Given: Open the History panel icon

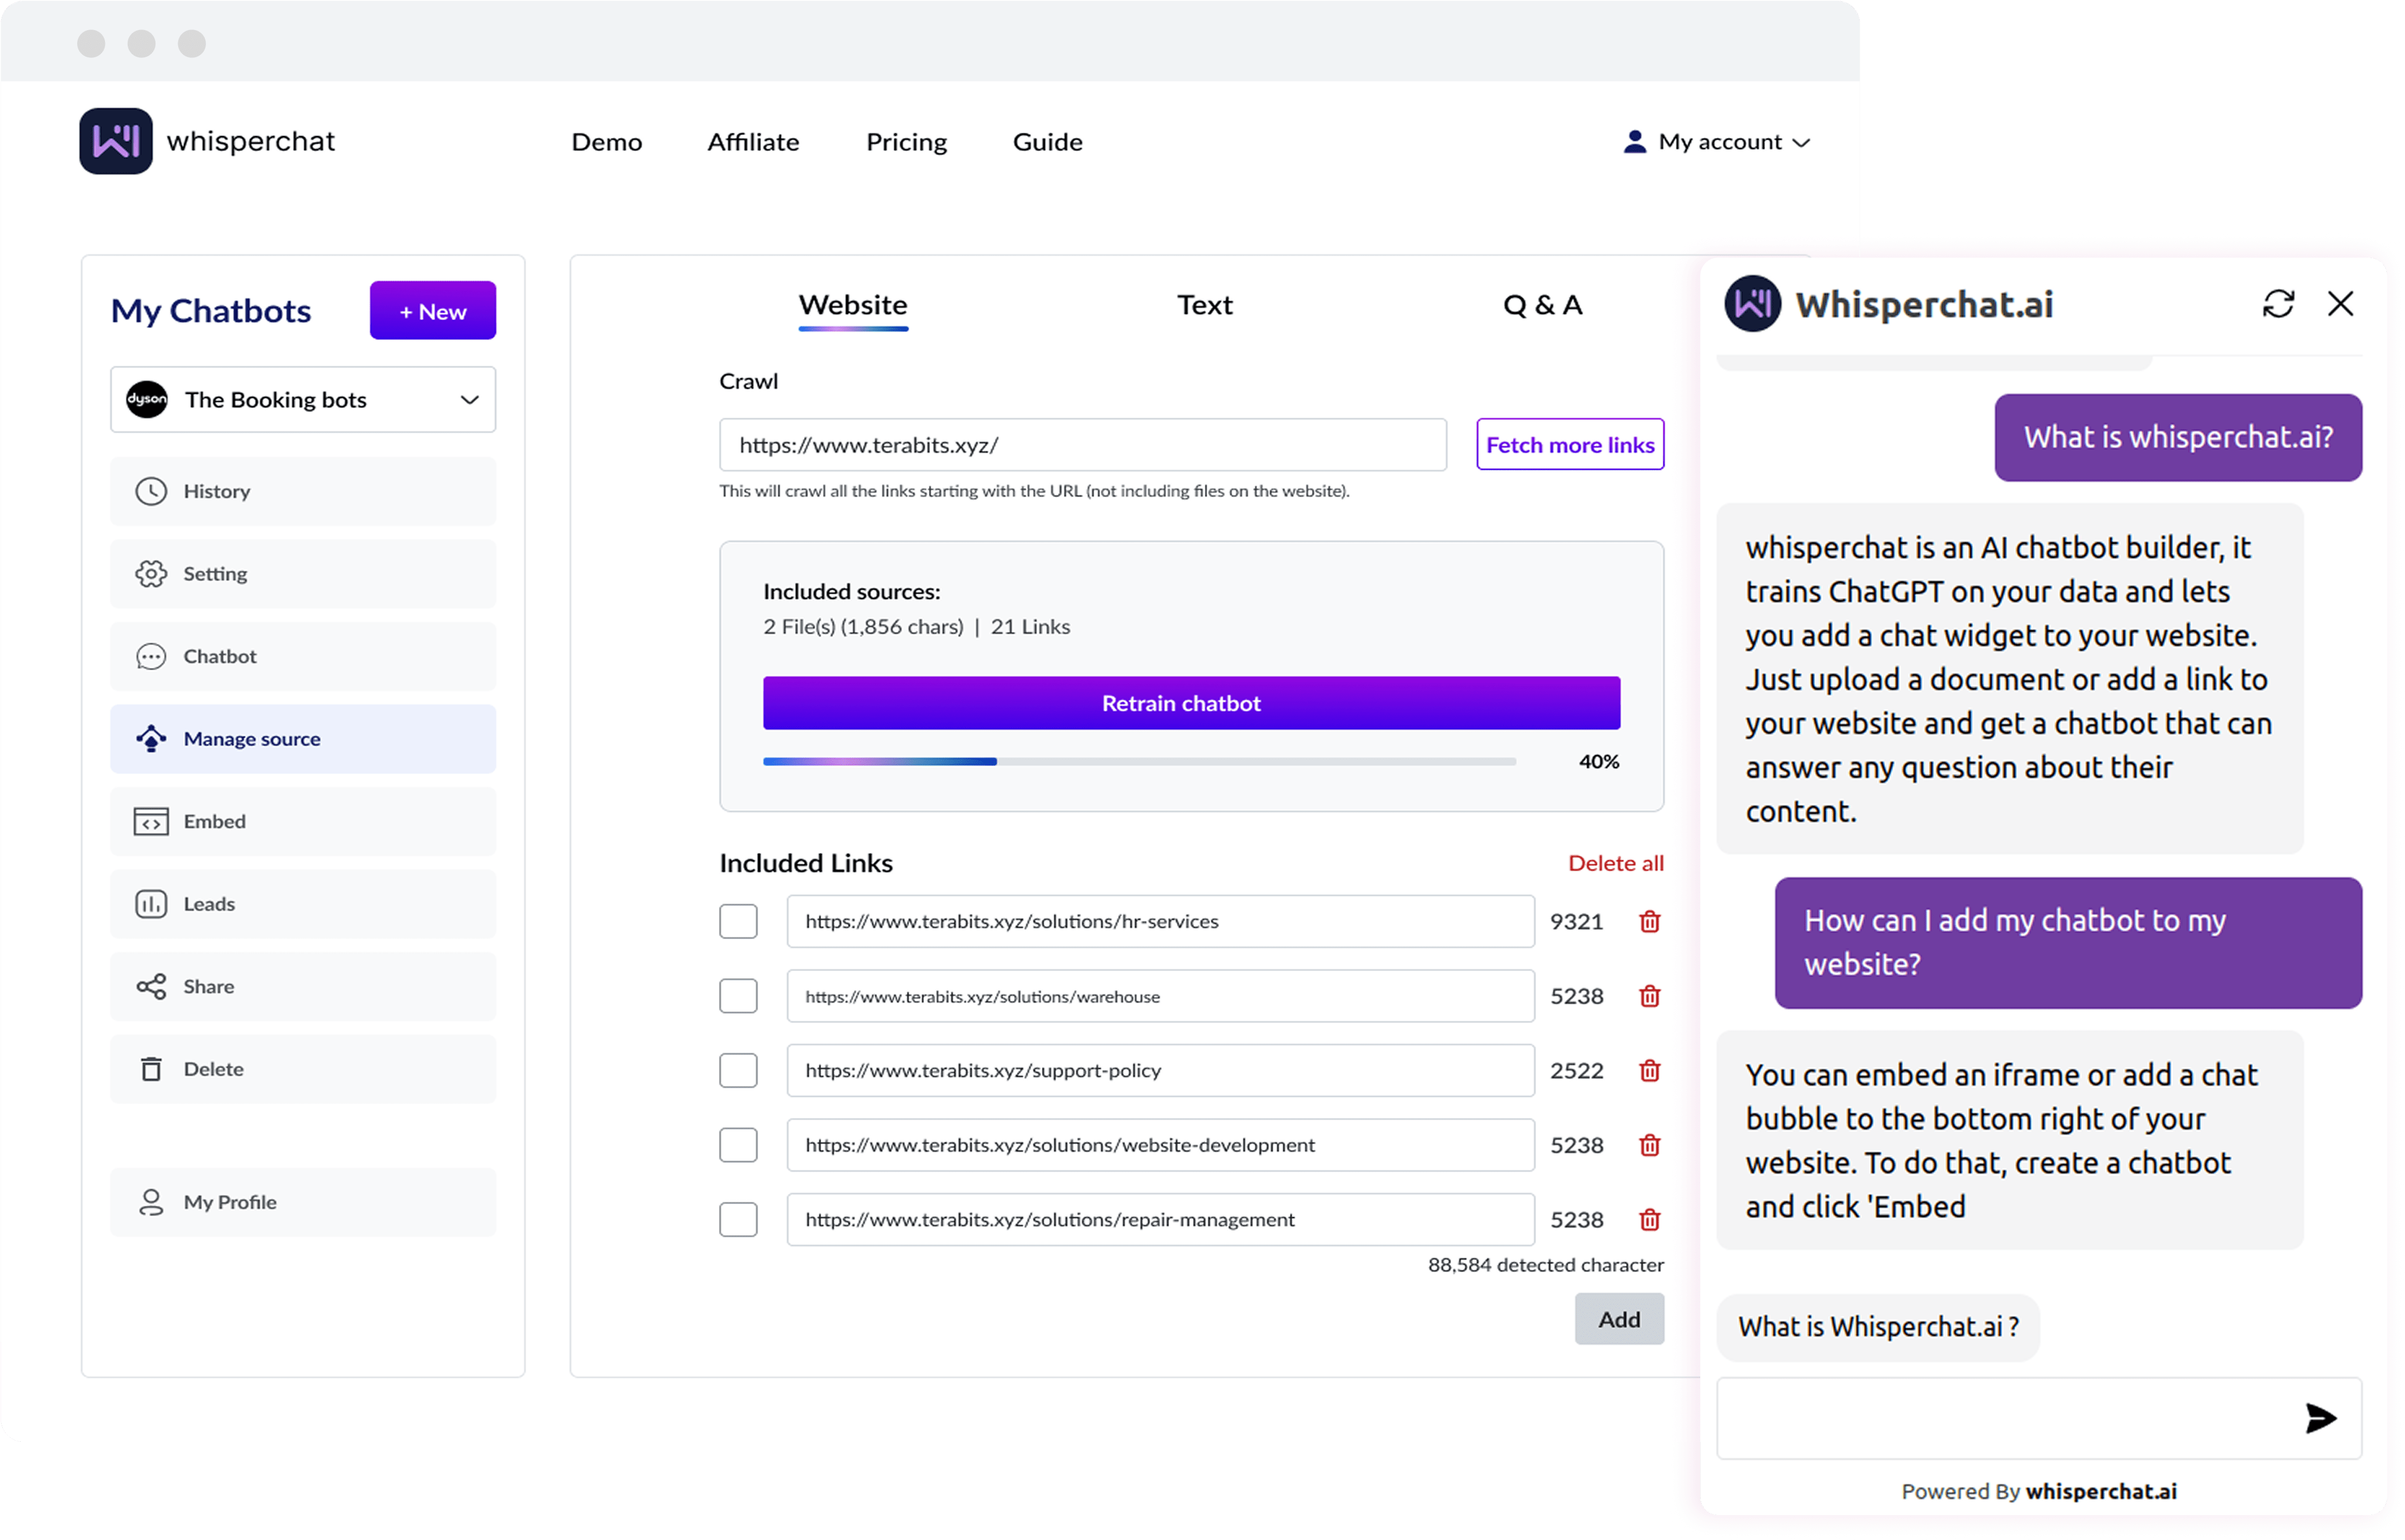Looking at the screenshot, I should coord(152,490).
